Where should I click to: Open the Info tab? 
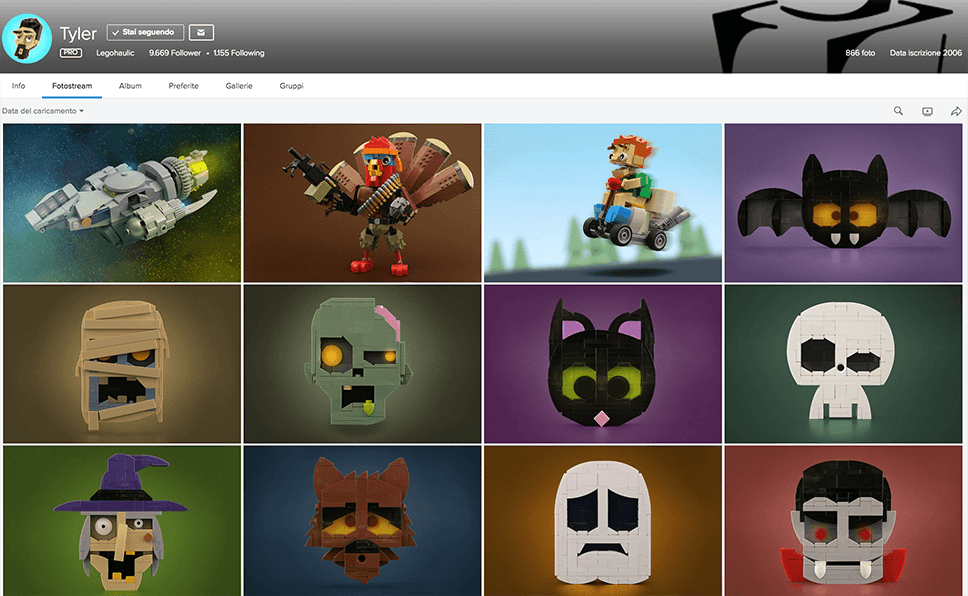pyautogui.click(x=19, y=86)
